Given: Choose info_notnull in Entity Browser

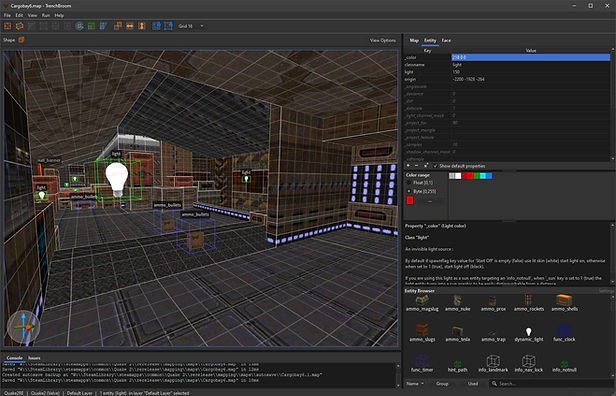Looking at the screenshot, I should coord(565,366).
